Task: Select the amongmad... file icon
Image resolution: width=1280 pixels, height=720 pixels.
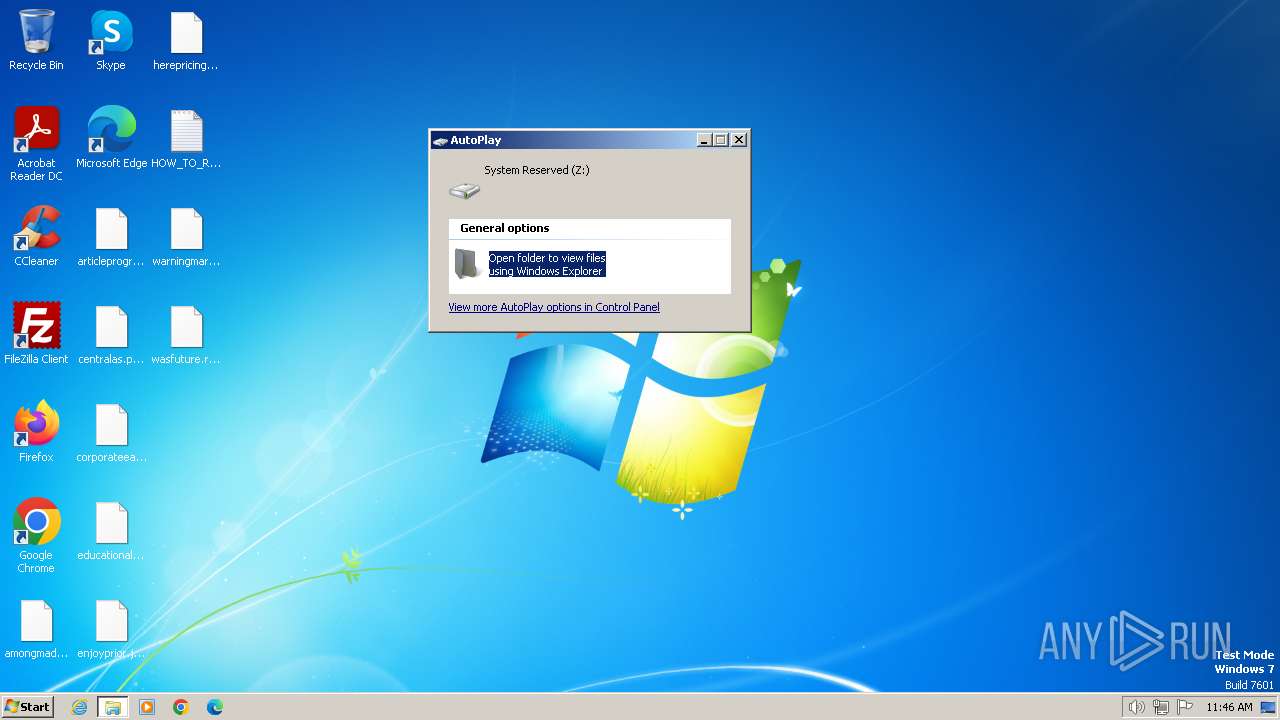Action: pyautogui.click(x=36, y=629)
